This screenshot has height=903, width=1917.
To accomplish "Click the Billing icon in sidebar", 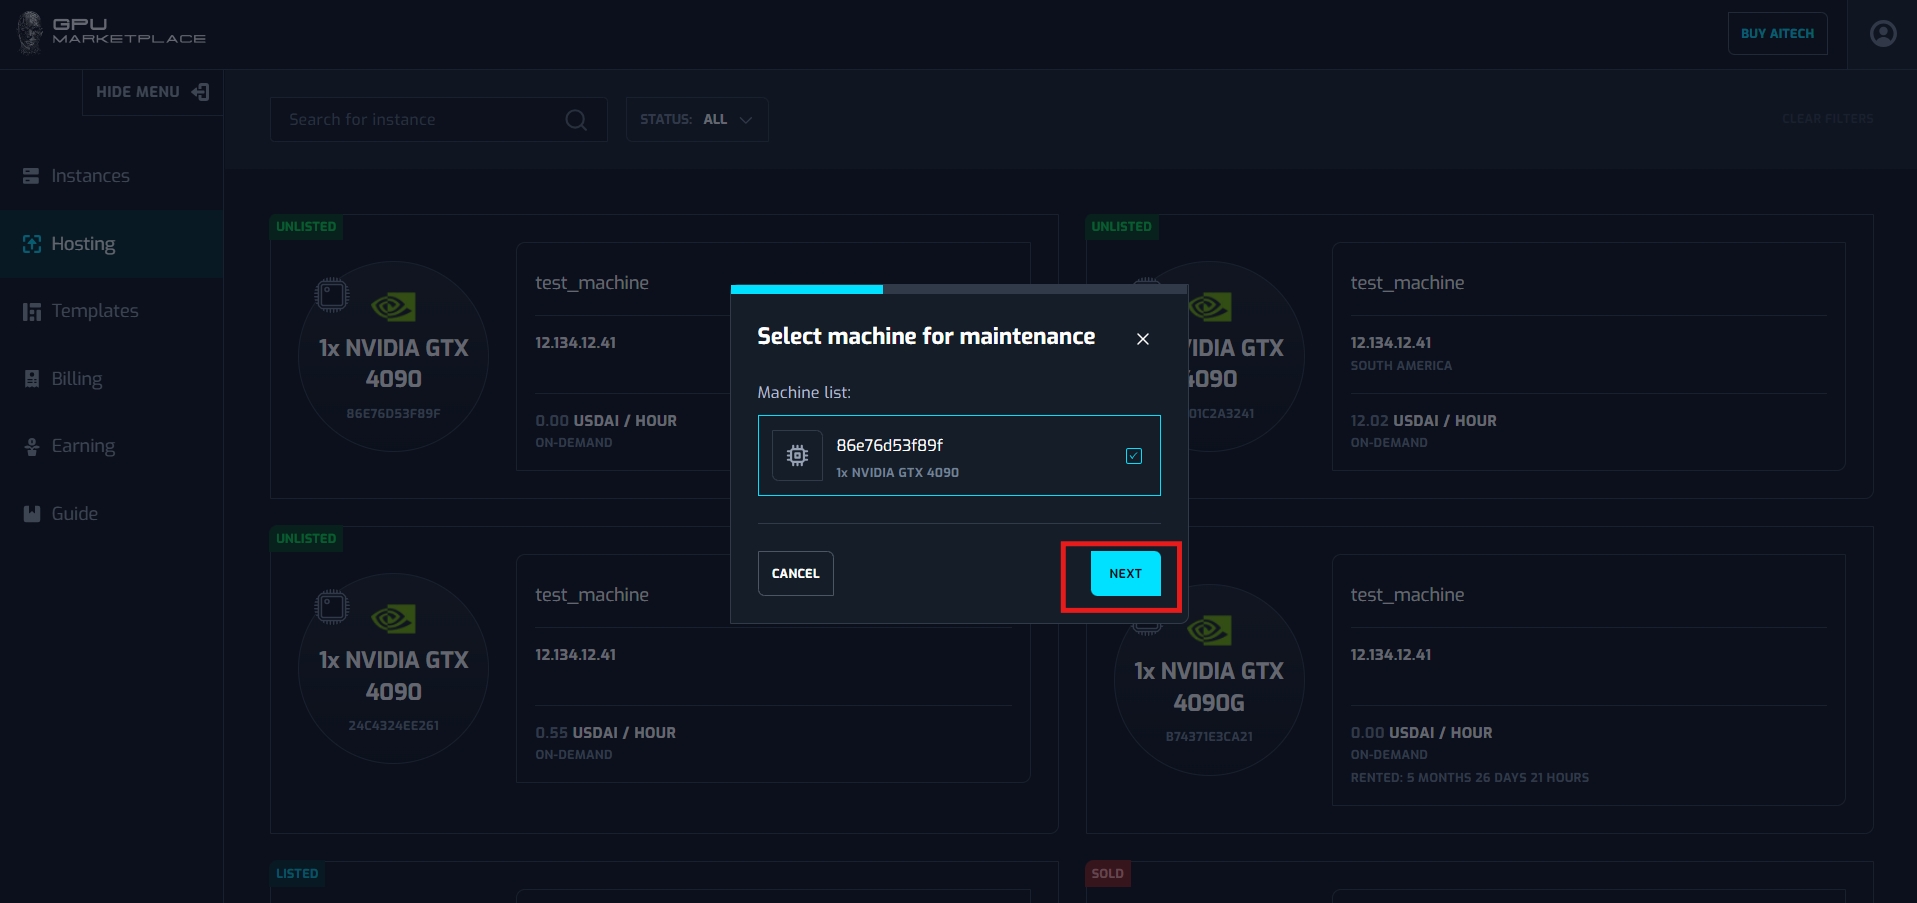I will click(32, 379).
